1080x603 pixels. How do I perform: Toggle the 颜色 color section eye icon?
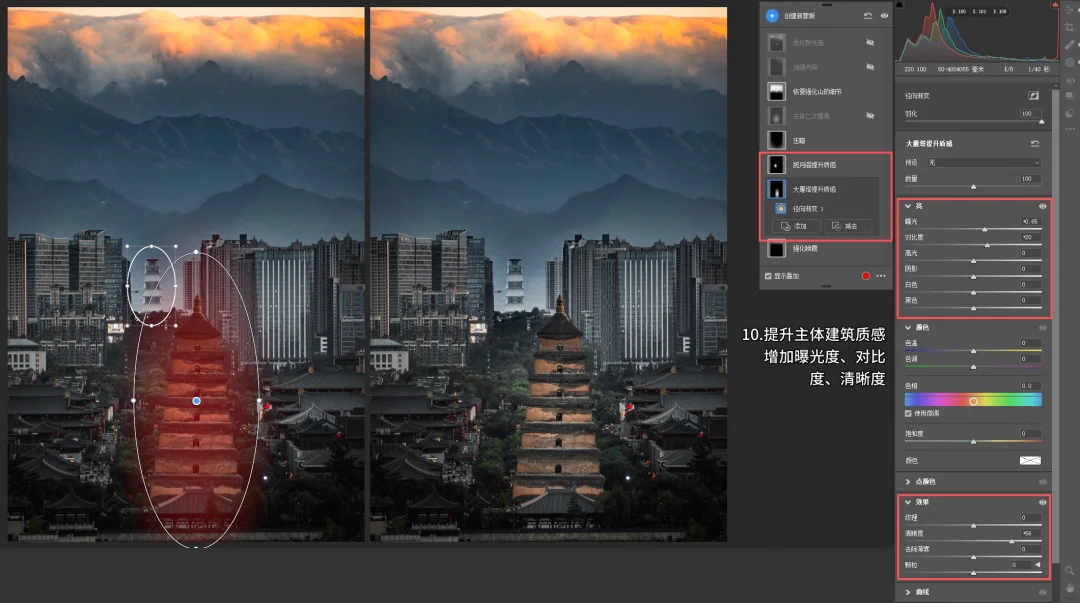(1043, 327)
